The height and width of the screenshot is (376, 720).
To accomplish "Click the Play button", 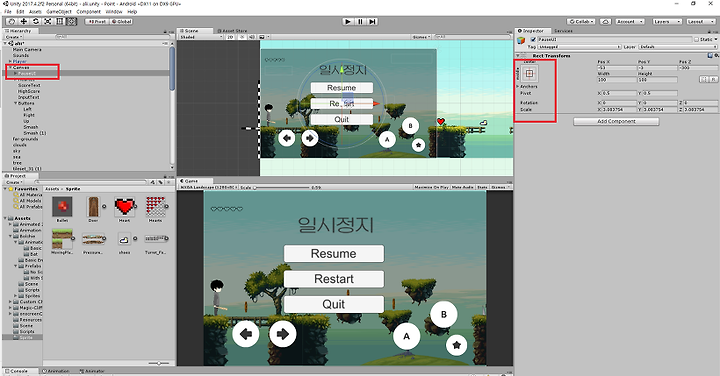I will [348, 22].
